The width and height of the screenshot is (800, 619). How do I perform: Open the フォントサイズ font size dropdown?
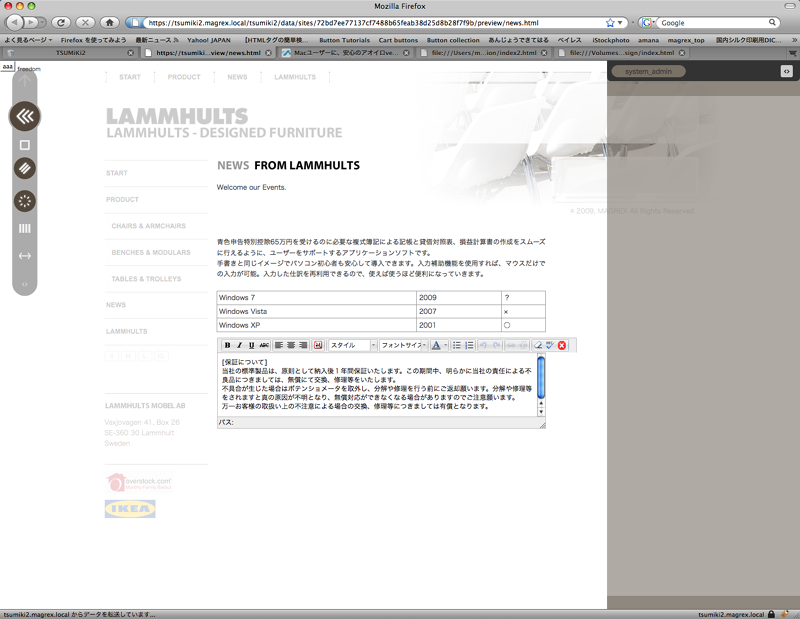pos(403,345)
